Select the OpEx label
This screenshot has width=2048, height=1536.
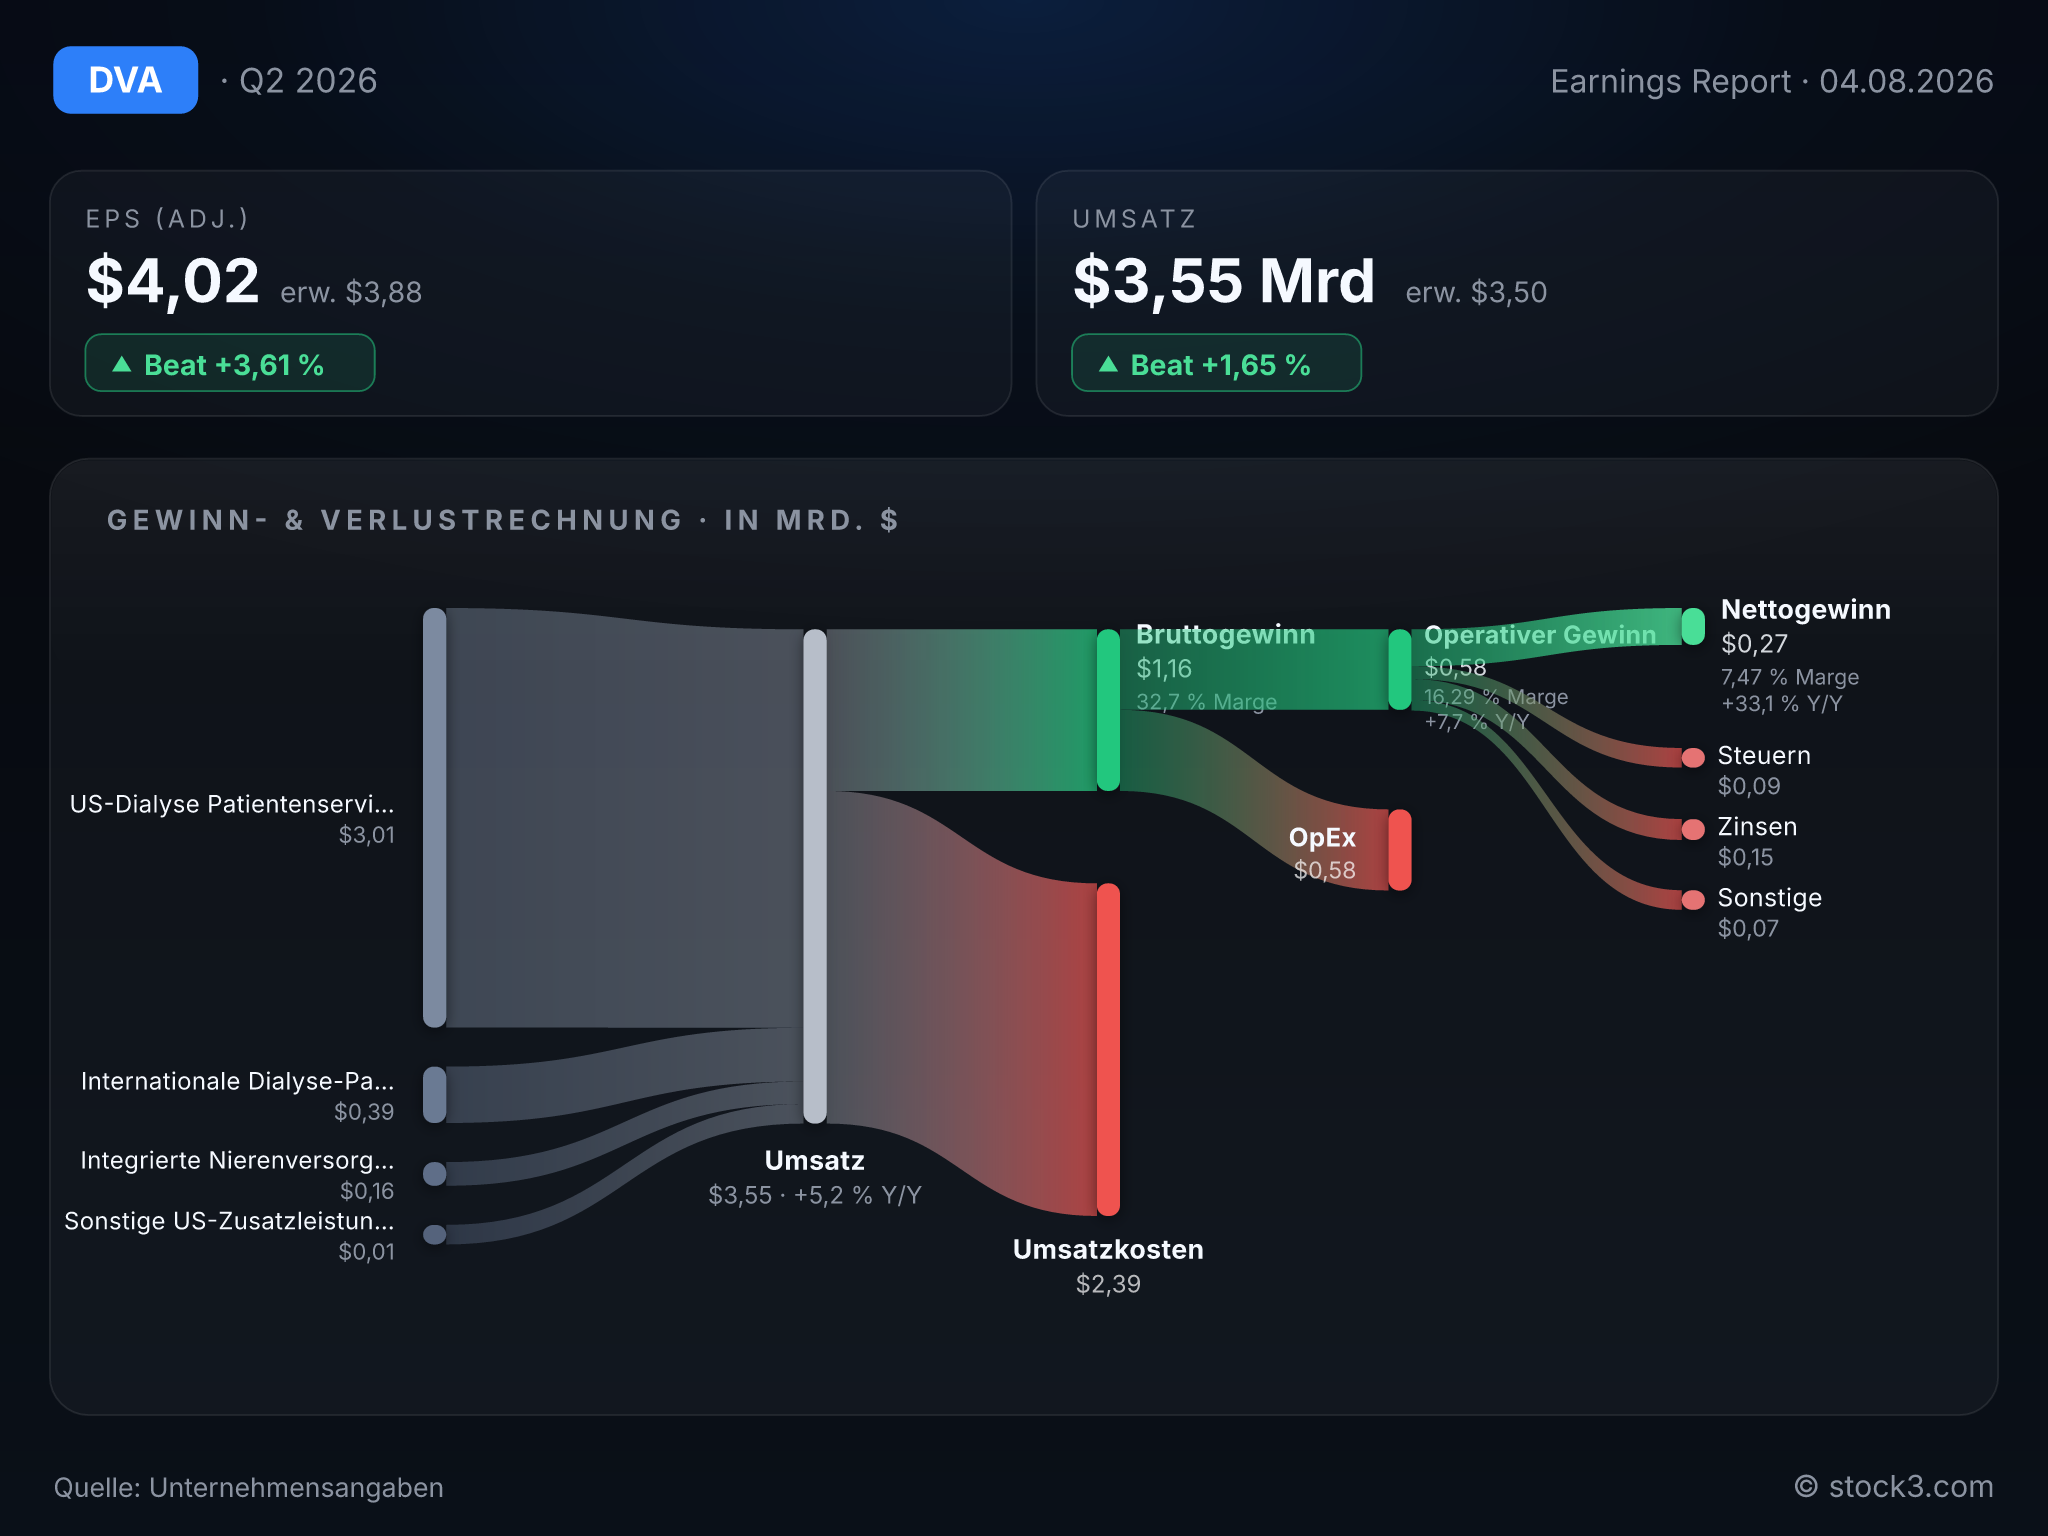click(x=1322, y=838)
